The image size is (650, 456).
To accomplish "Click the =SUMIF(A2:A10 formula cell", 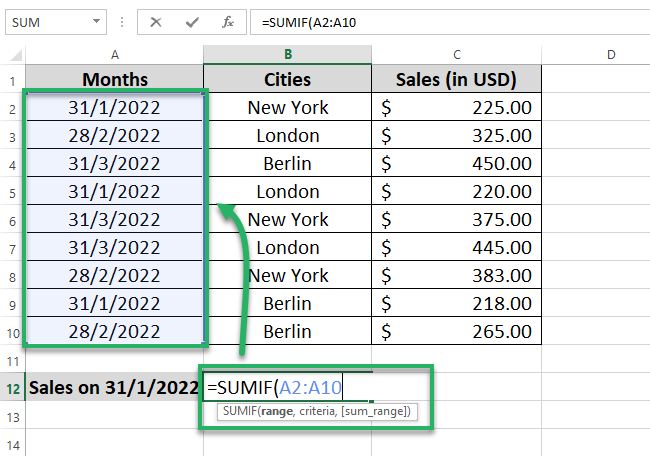I will coord(287,387).
